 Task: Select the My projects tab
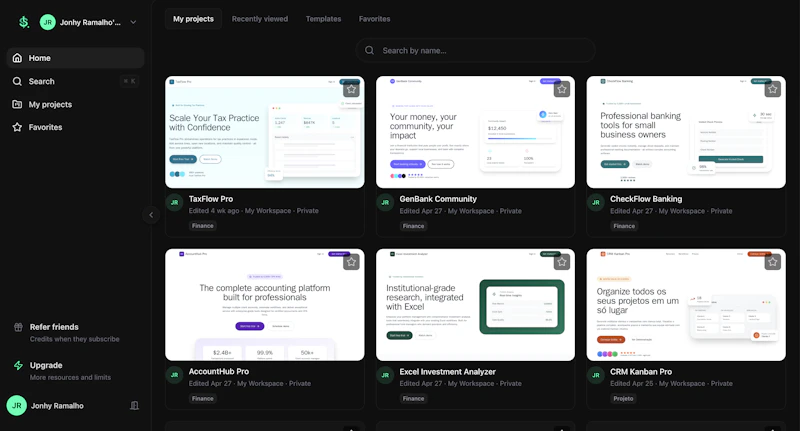click(193, 19)
